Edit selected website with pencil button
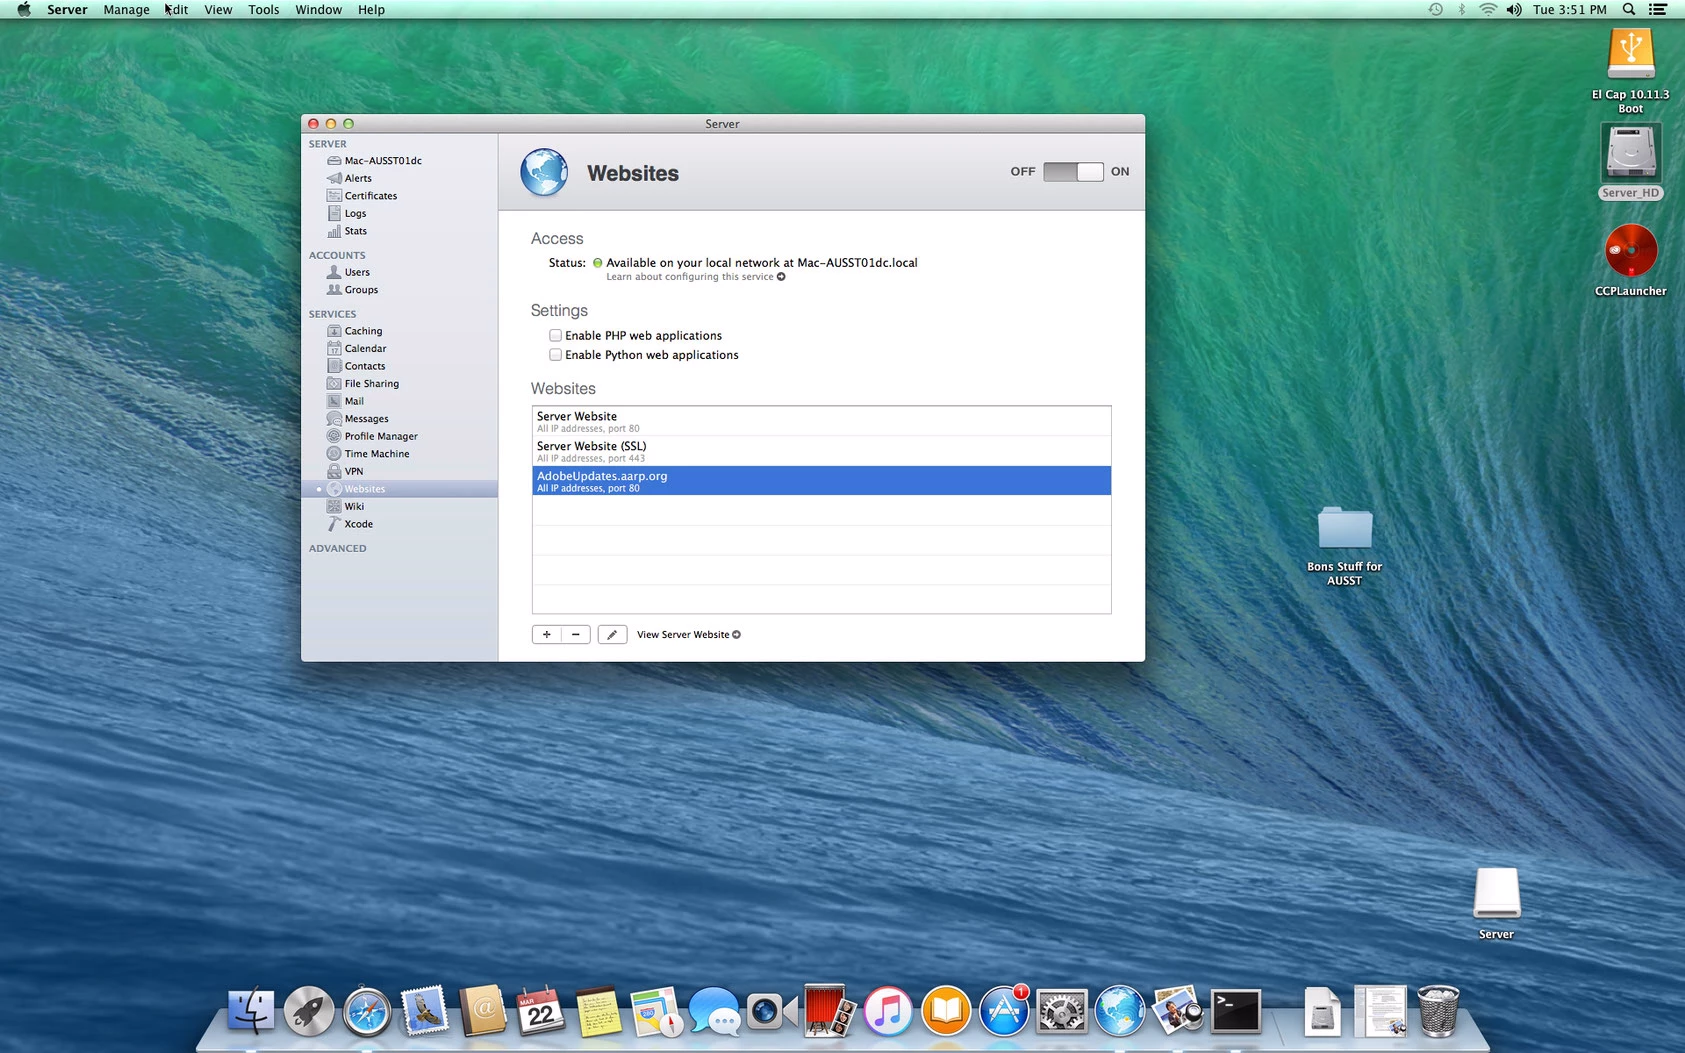The image size is (1685, 1053). [612, 635]
